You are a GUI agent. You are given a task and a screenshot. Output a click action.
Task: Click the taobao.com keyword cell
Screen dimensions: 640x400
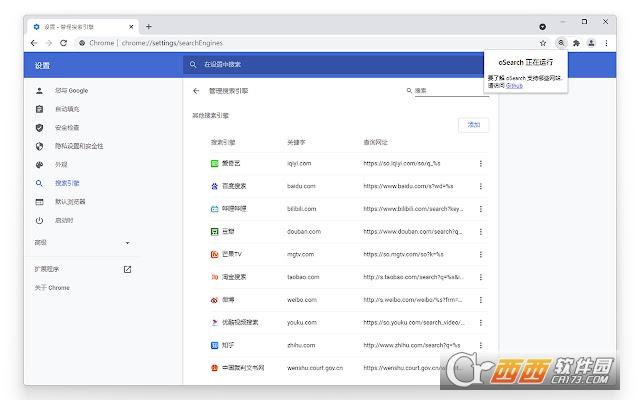(x=303, y=277)
